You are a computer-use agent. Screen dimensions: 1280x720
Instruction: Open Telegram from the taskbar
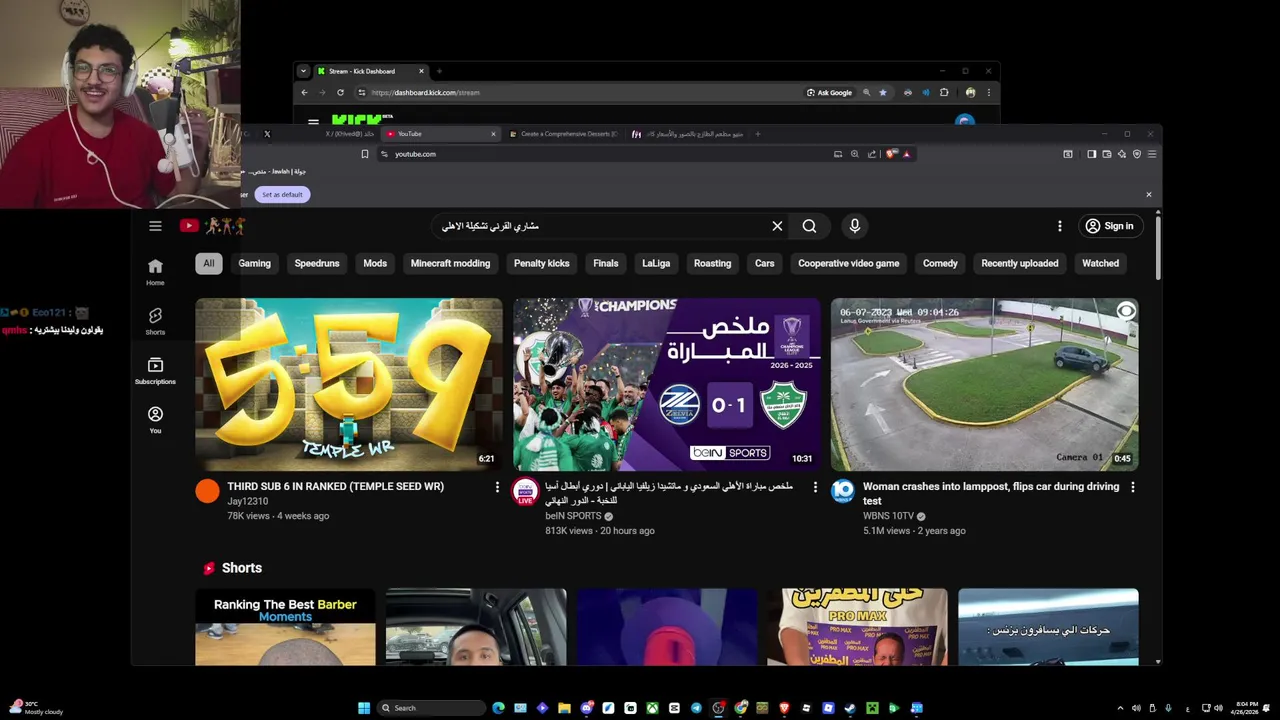696,708
